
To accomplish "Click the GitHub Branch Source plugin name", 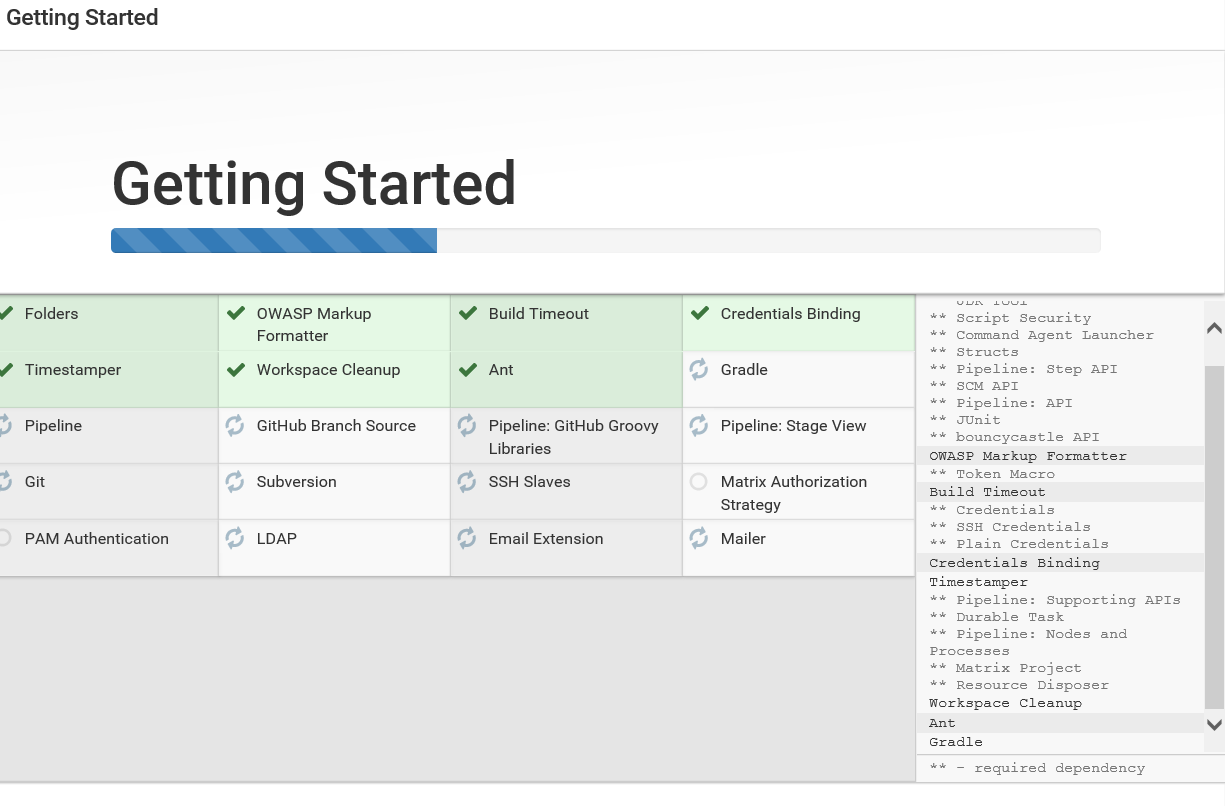I will 336,425.
